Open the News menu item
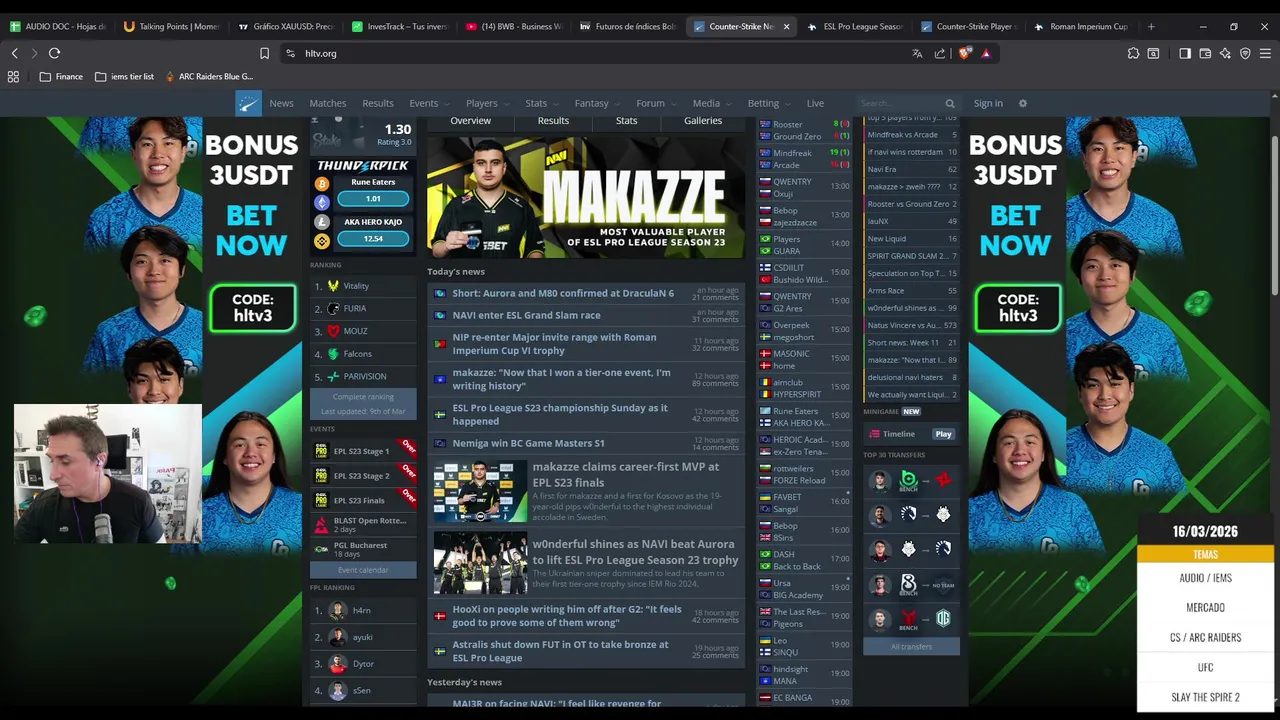 pos(281,103)
